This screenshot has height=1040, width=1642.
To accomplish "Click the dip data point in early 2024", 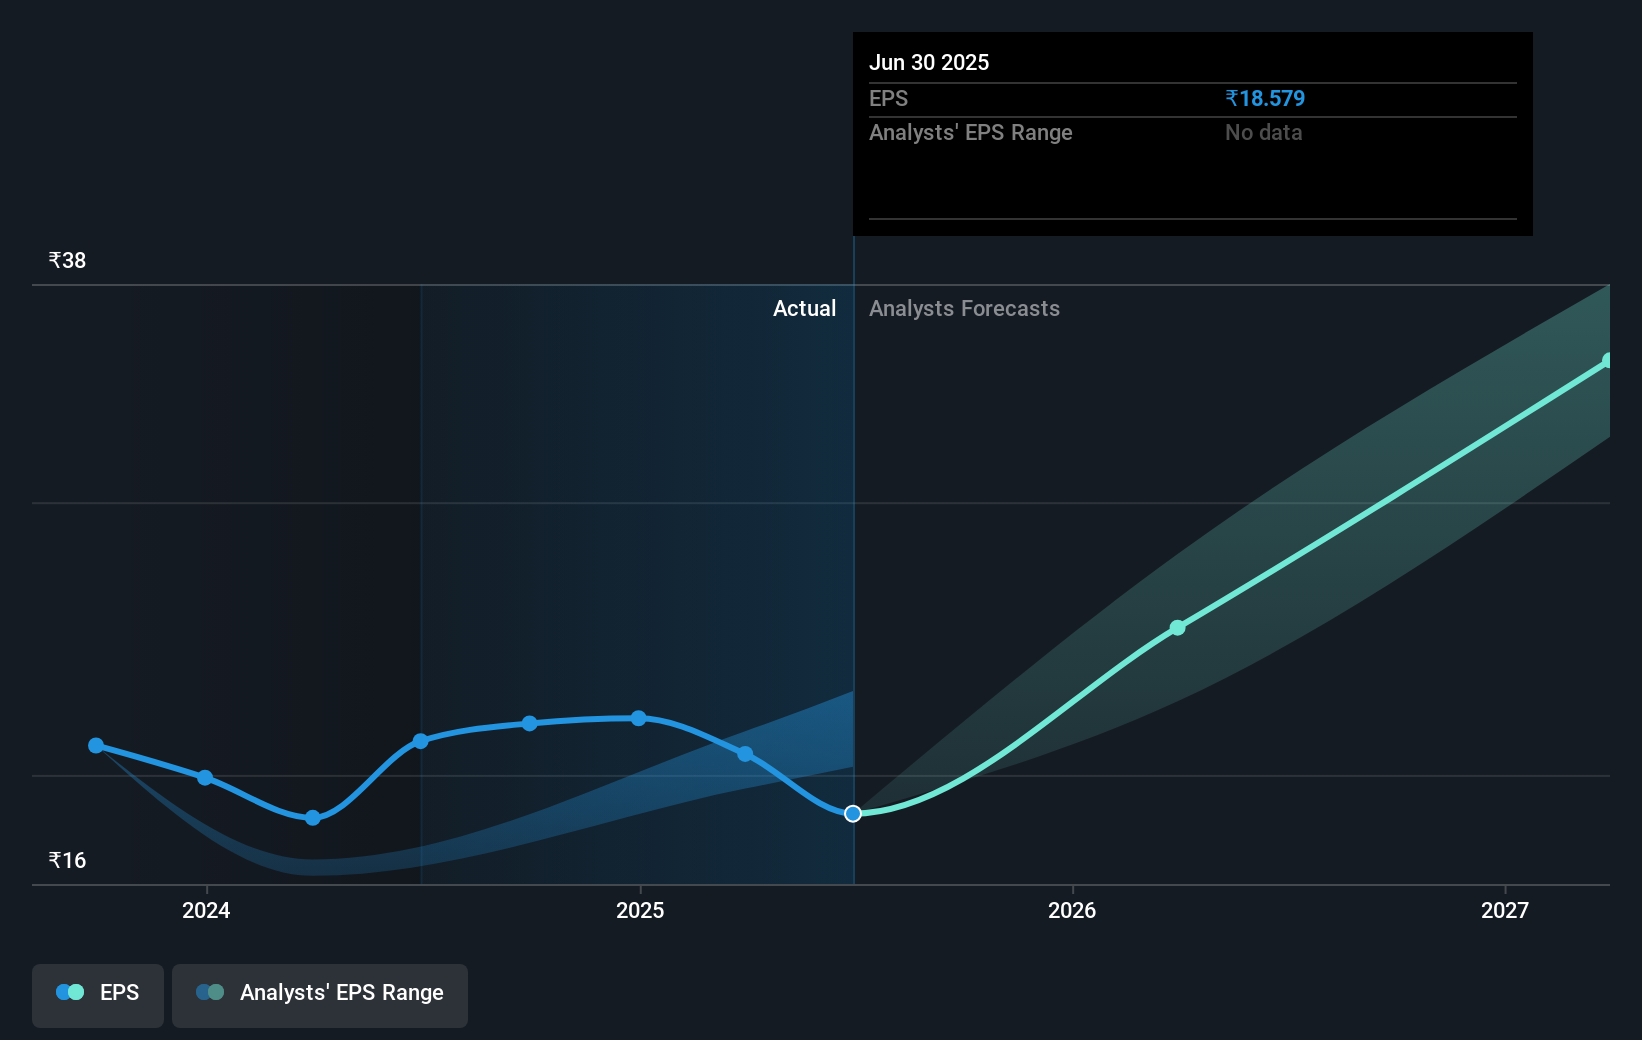I will 312,818.
